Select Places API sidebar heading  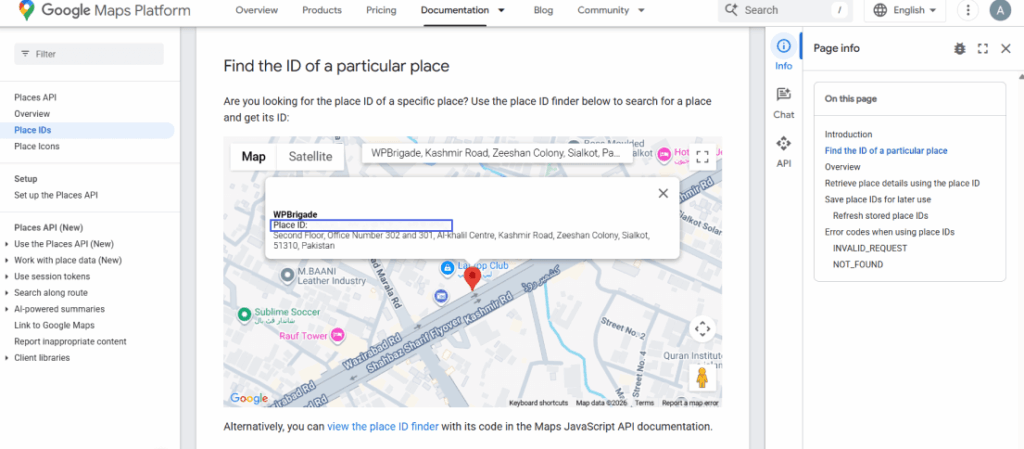[x=35, y=97]
